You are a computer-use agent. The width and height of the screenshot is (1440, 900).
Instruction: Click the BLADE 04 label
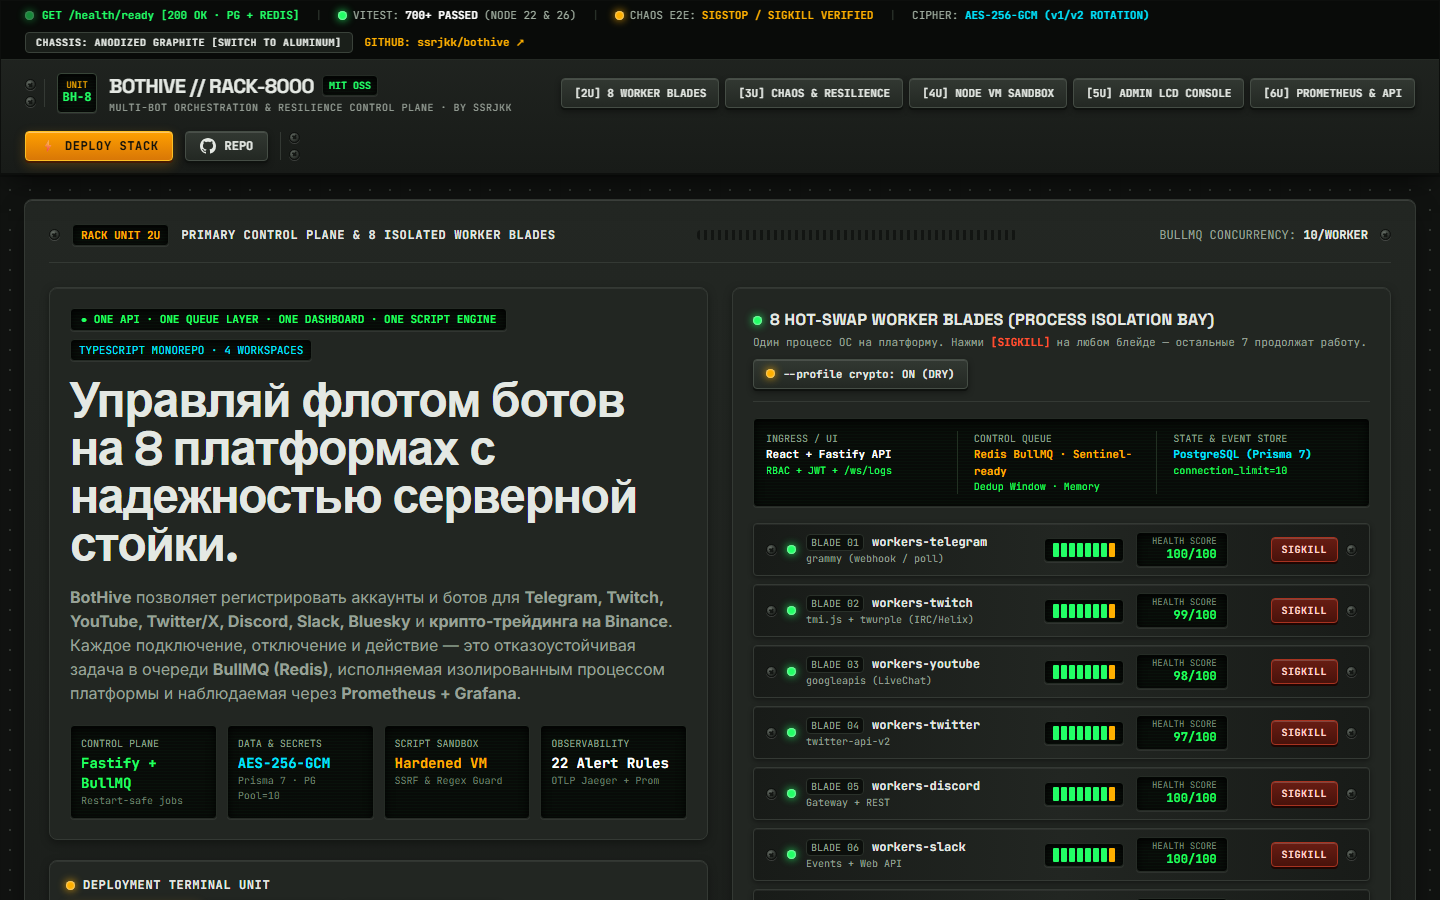[x=835, y=726]
